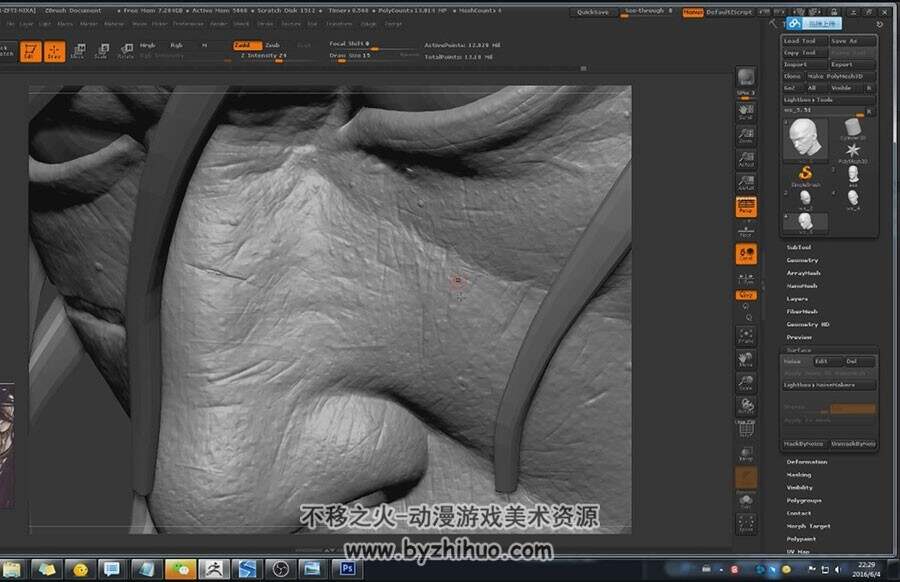
Task: Click Import button in Tool panel
Action: [x=805, y=64]
